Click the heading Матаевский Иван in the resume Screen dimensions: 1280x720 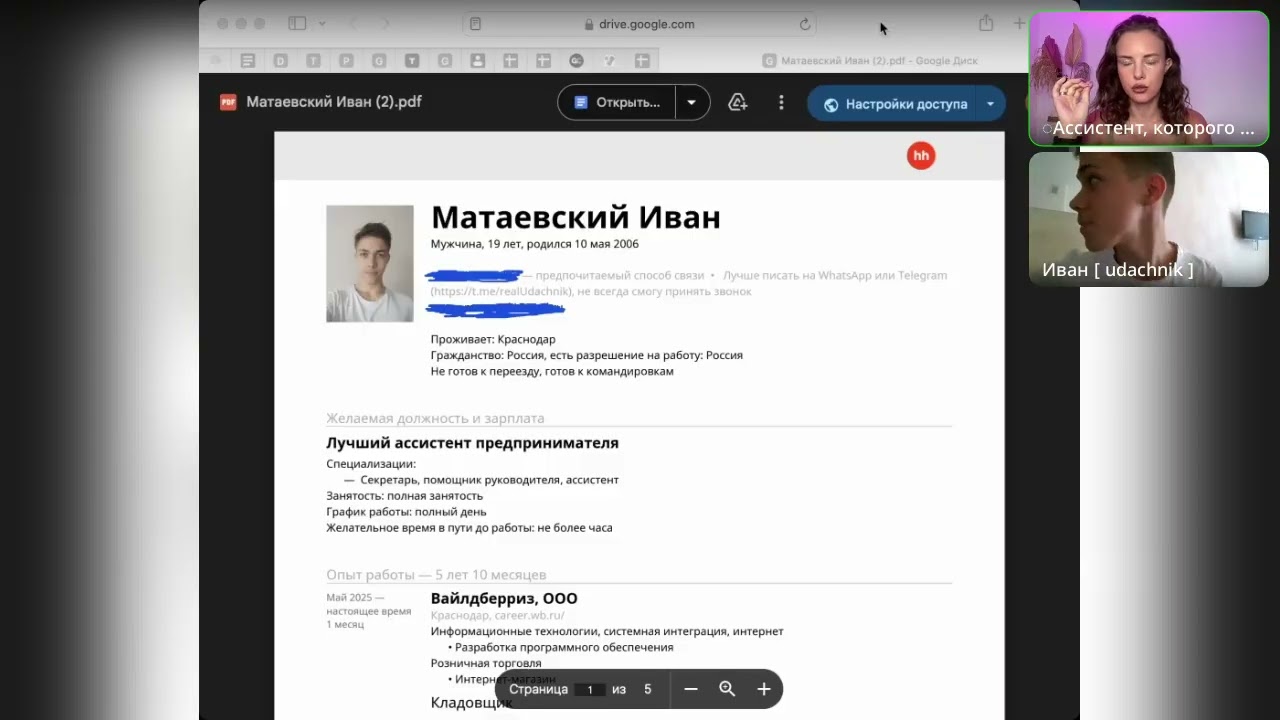575,217
